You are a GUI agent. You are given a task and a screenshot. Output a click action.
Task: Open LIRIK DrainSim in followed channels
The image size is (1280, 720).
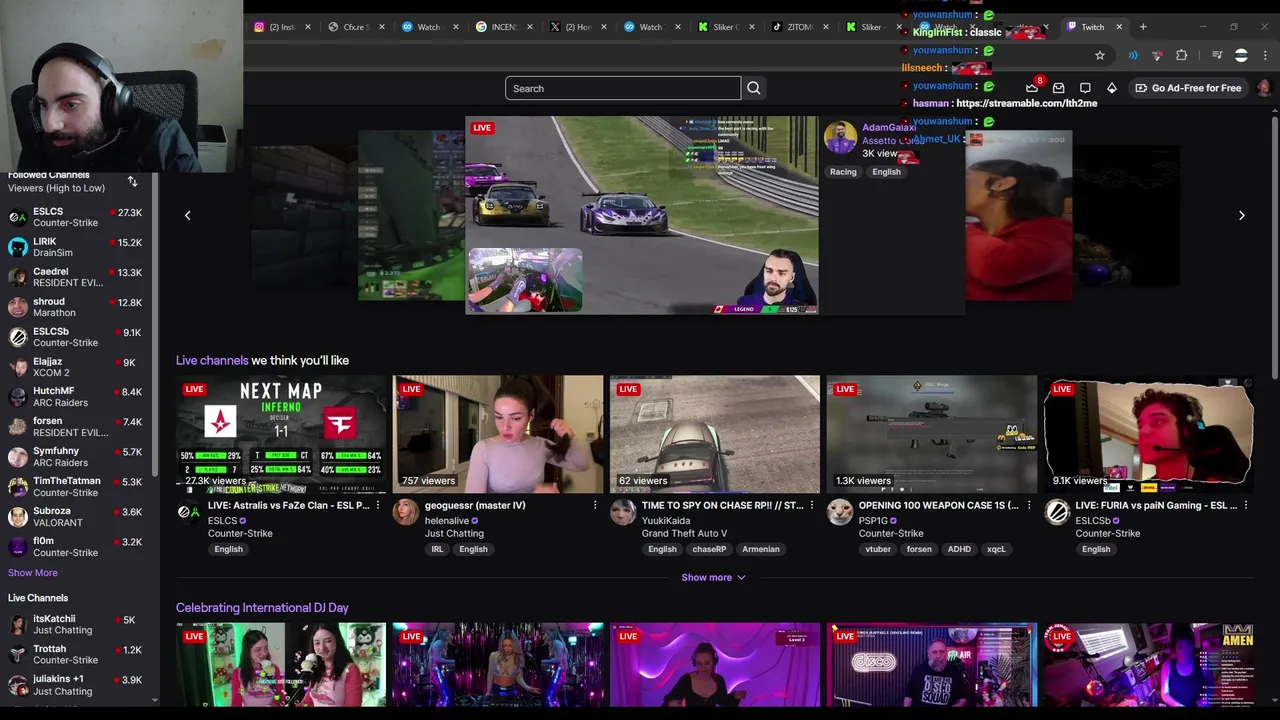[76, 247]
